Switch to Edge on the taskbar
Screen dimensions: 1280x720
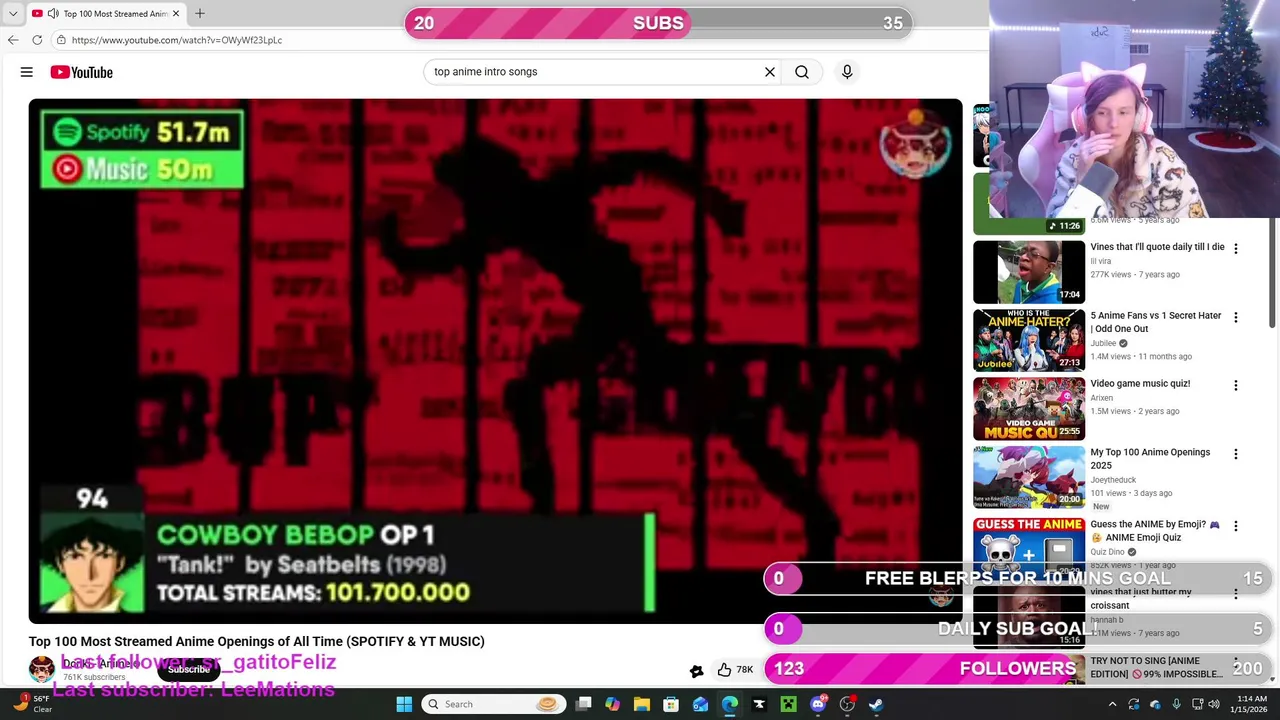point(730,704)
